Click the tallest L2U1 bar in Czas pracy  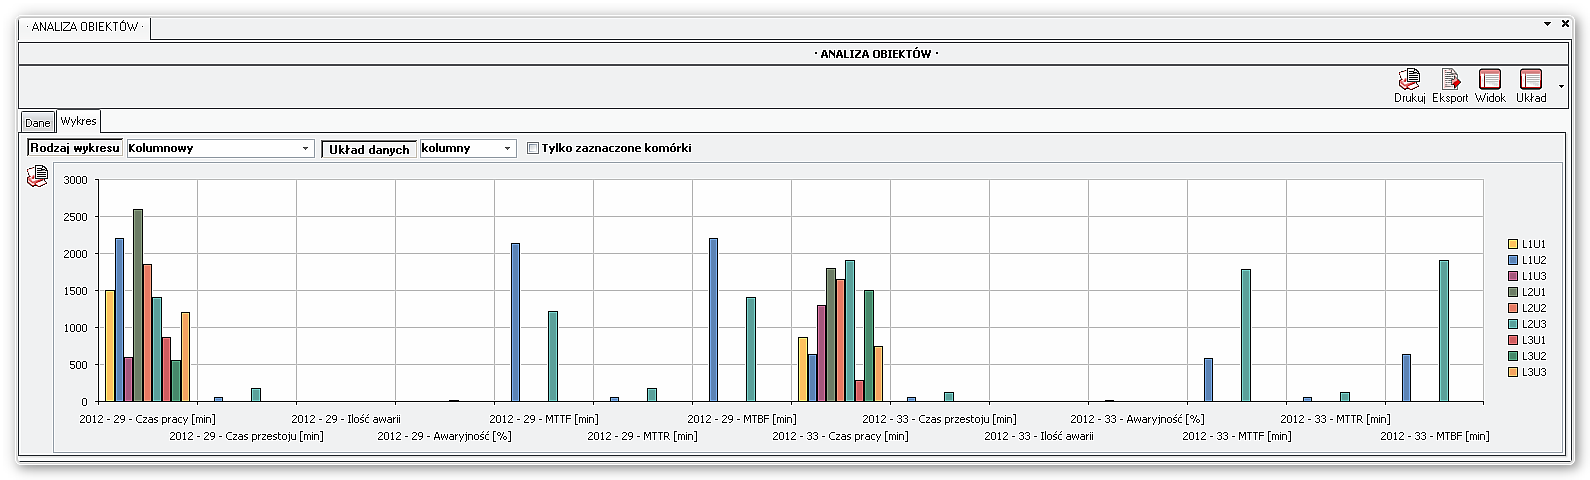pyautogui.click(x=138, y=305)
